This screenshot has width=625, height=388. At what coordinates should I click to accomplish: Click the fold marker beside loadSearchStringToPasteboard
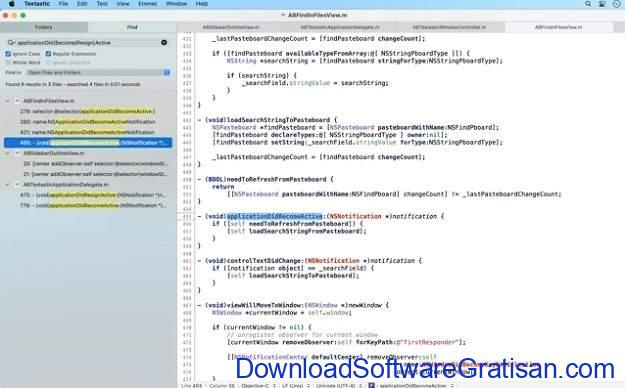(x=199, y=120)
